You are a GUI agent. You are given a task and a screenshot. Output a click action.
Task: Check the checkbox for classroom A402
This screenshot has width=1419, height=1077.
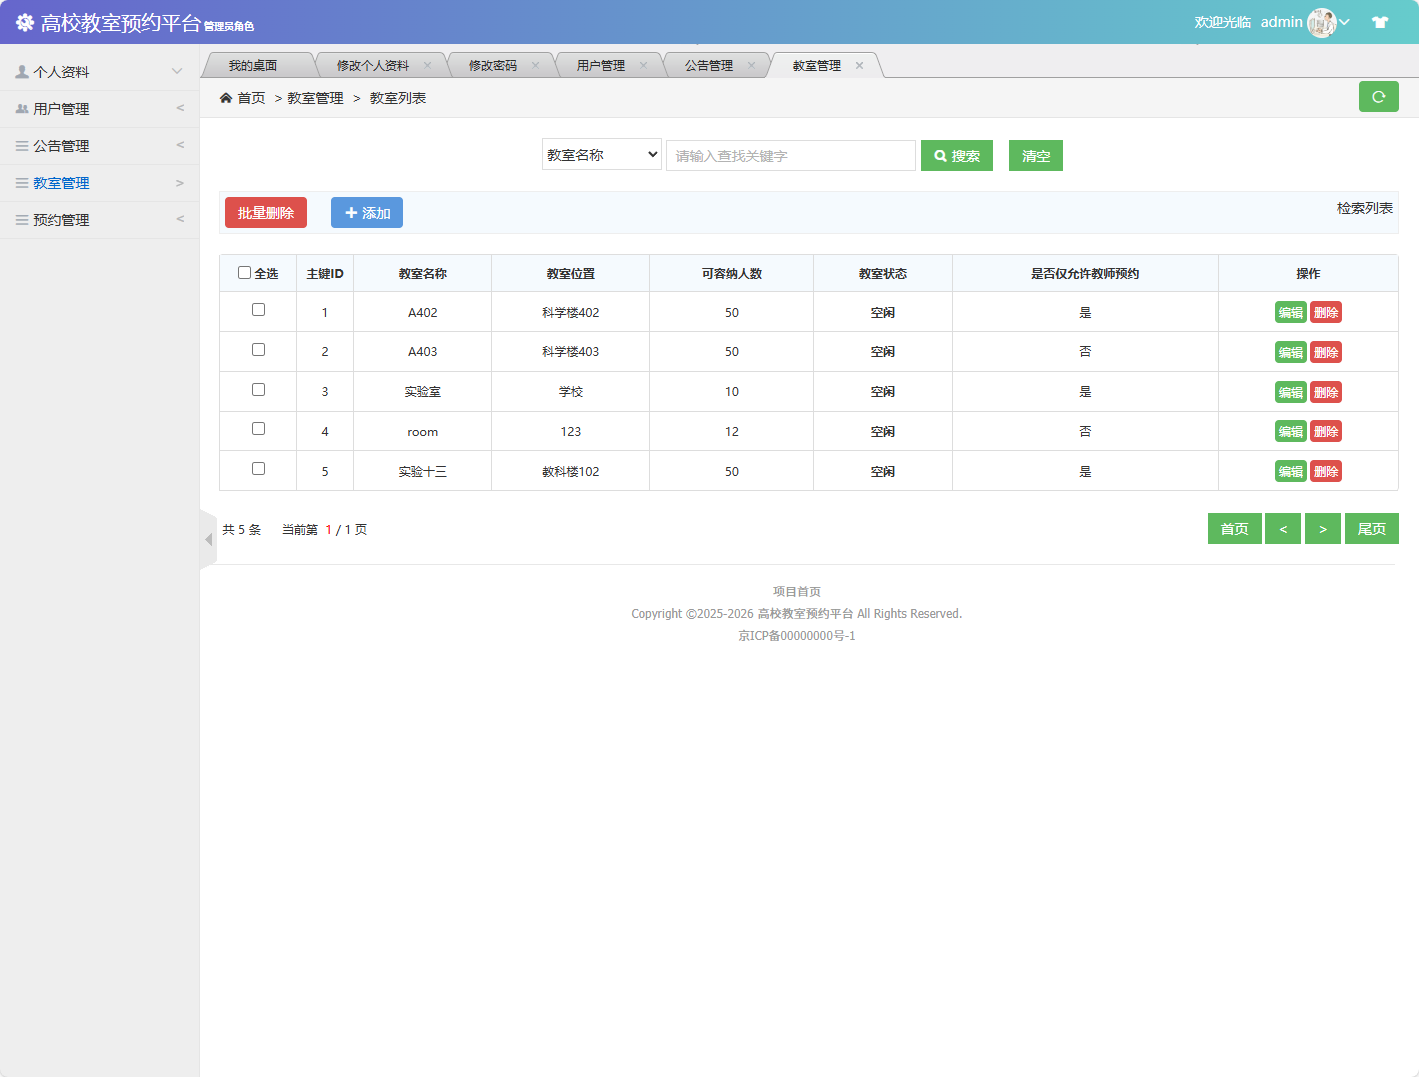pos(258,310)
